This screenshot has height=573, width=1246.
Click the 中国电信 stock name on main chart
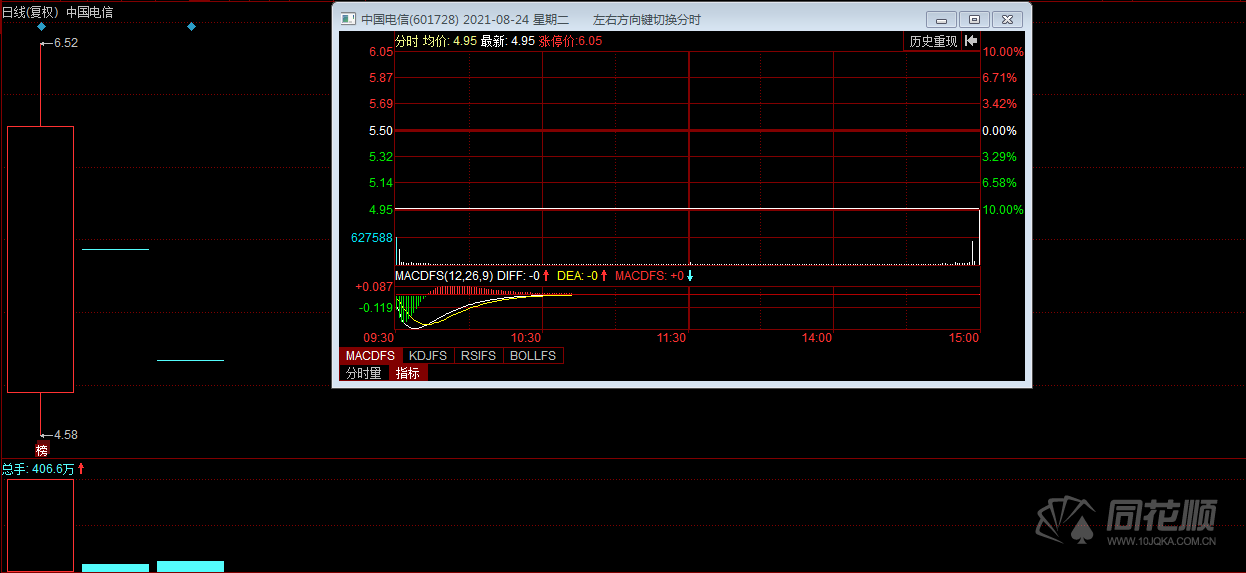click(x=90, y=12)
